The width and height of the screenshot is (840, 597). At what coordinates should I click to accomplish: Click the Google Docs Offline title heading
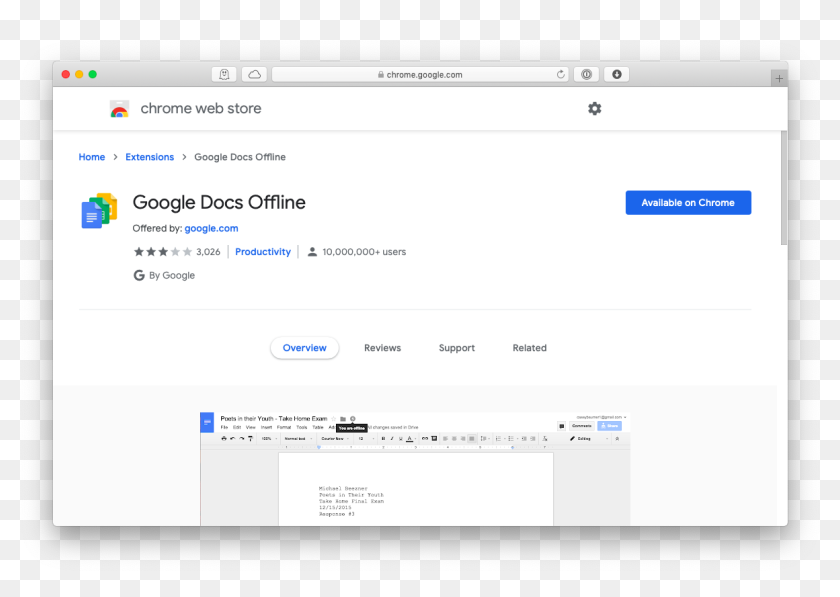(x=219, y=203)
